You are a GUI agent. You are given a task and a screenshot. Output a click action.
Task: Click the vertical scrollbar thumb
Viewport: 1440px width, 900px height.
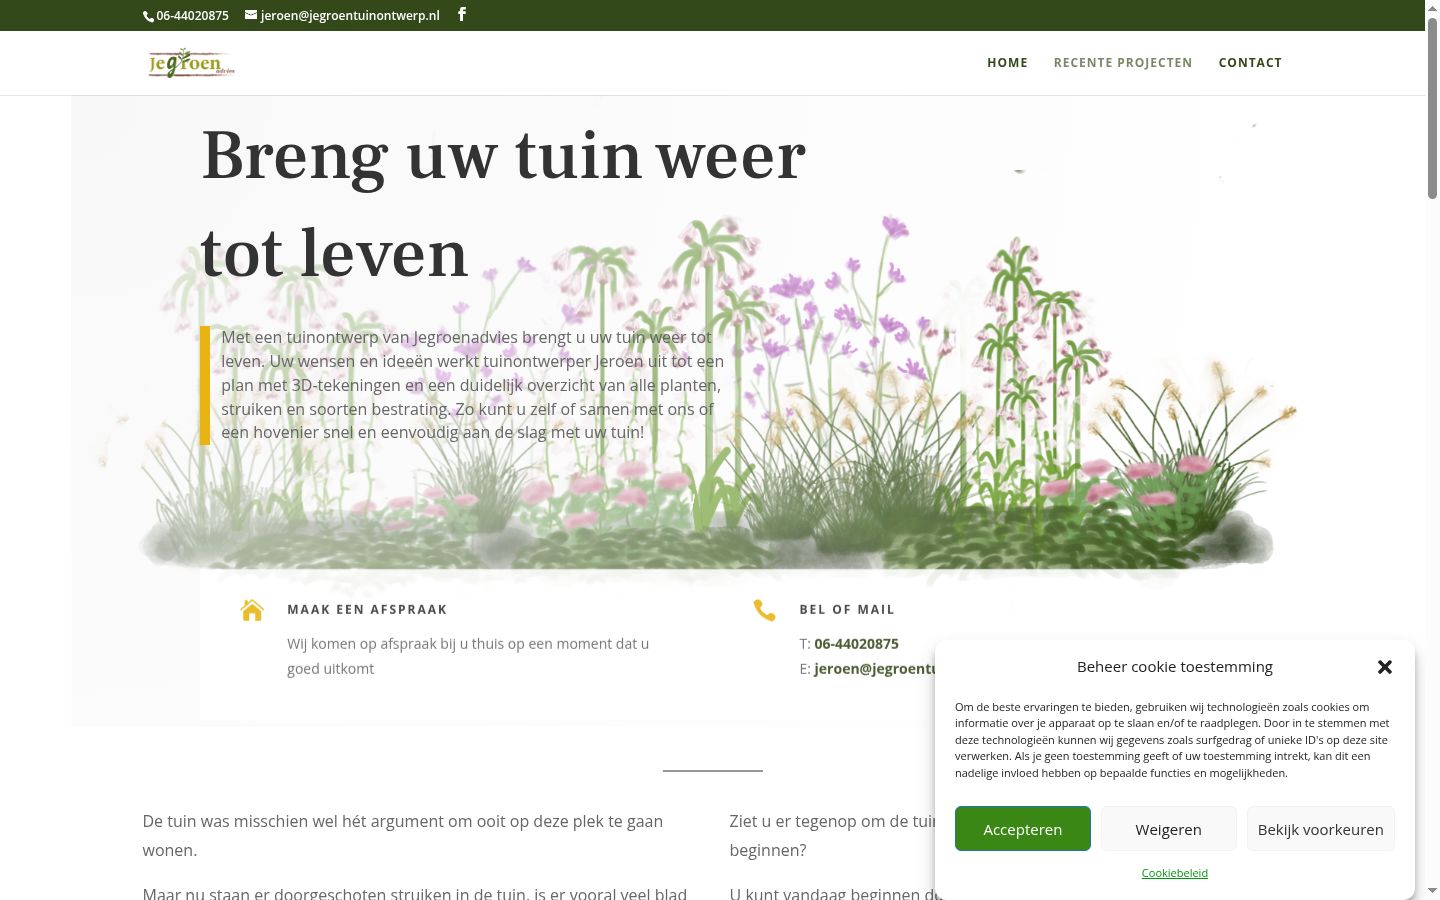pyautogui.click(x=1432, y=108)
